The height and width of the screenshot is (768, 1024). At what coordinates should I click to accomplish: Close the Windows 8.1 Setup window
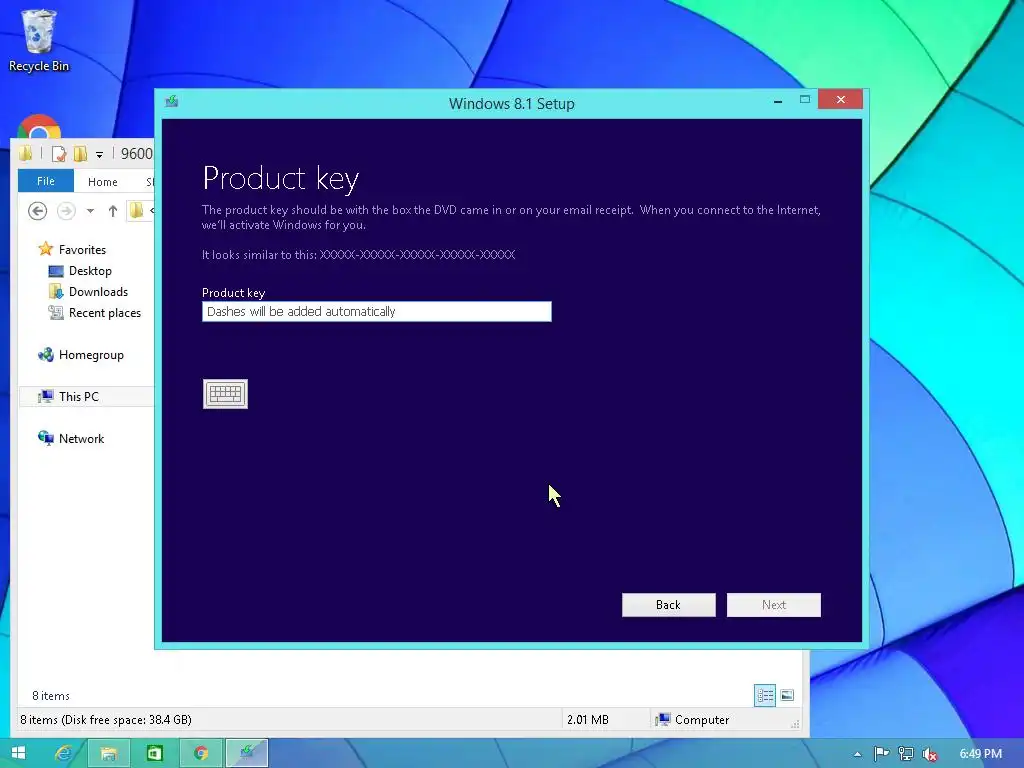[840, 99]
